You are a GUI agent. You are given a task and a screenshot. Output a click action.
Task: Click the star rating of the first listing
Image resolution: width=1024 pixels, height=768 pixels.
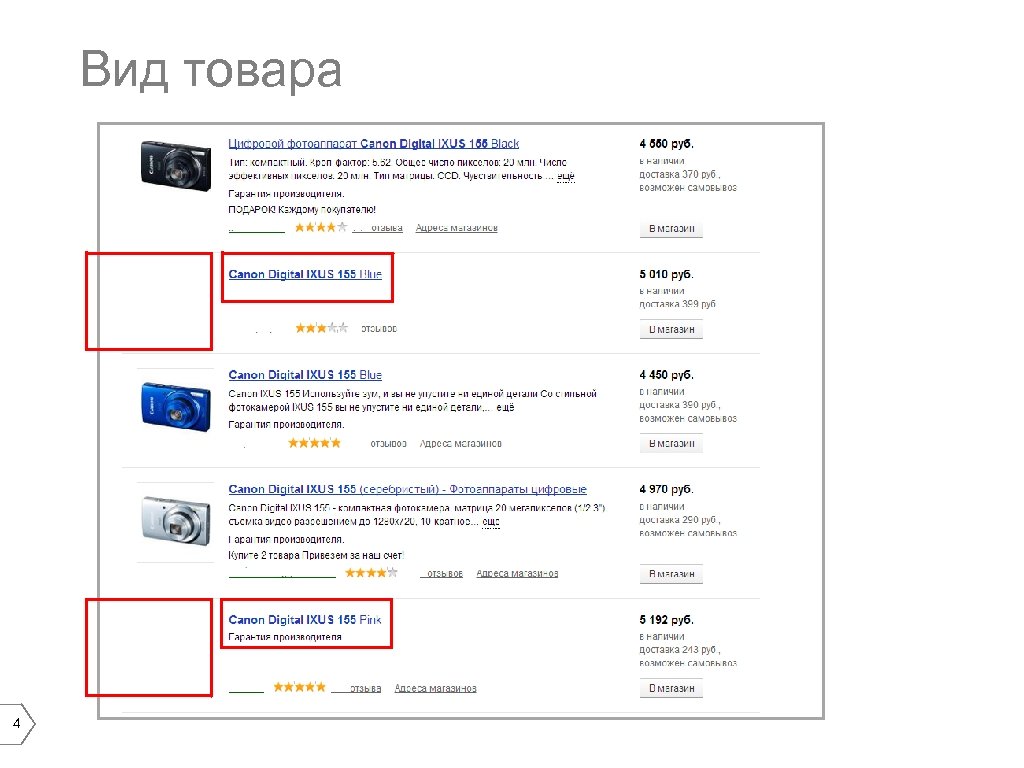[321, 227]
